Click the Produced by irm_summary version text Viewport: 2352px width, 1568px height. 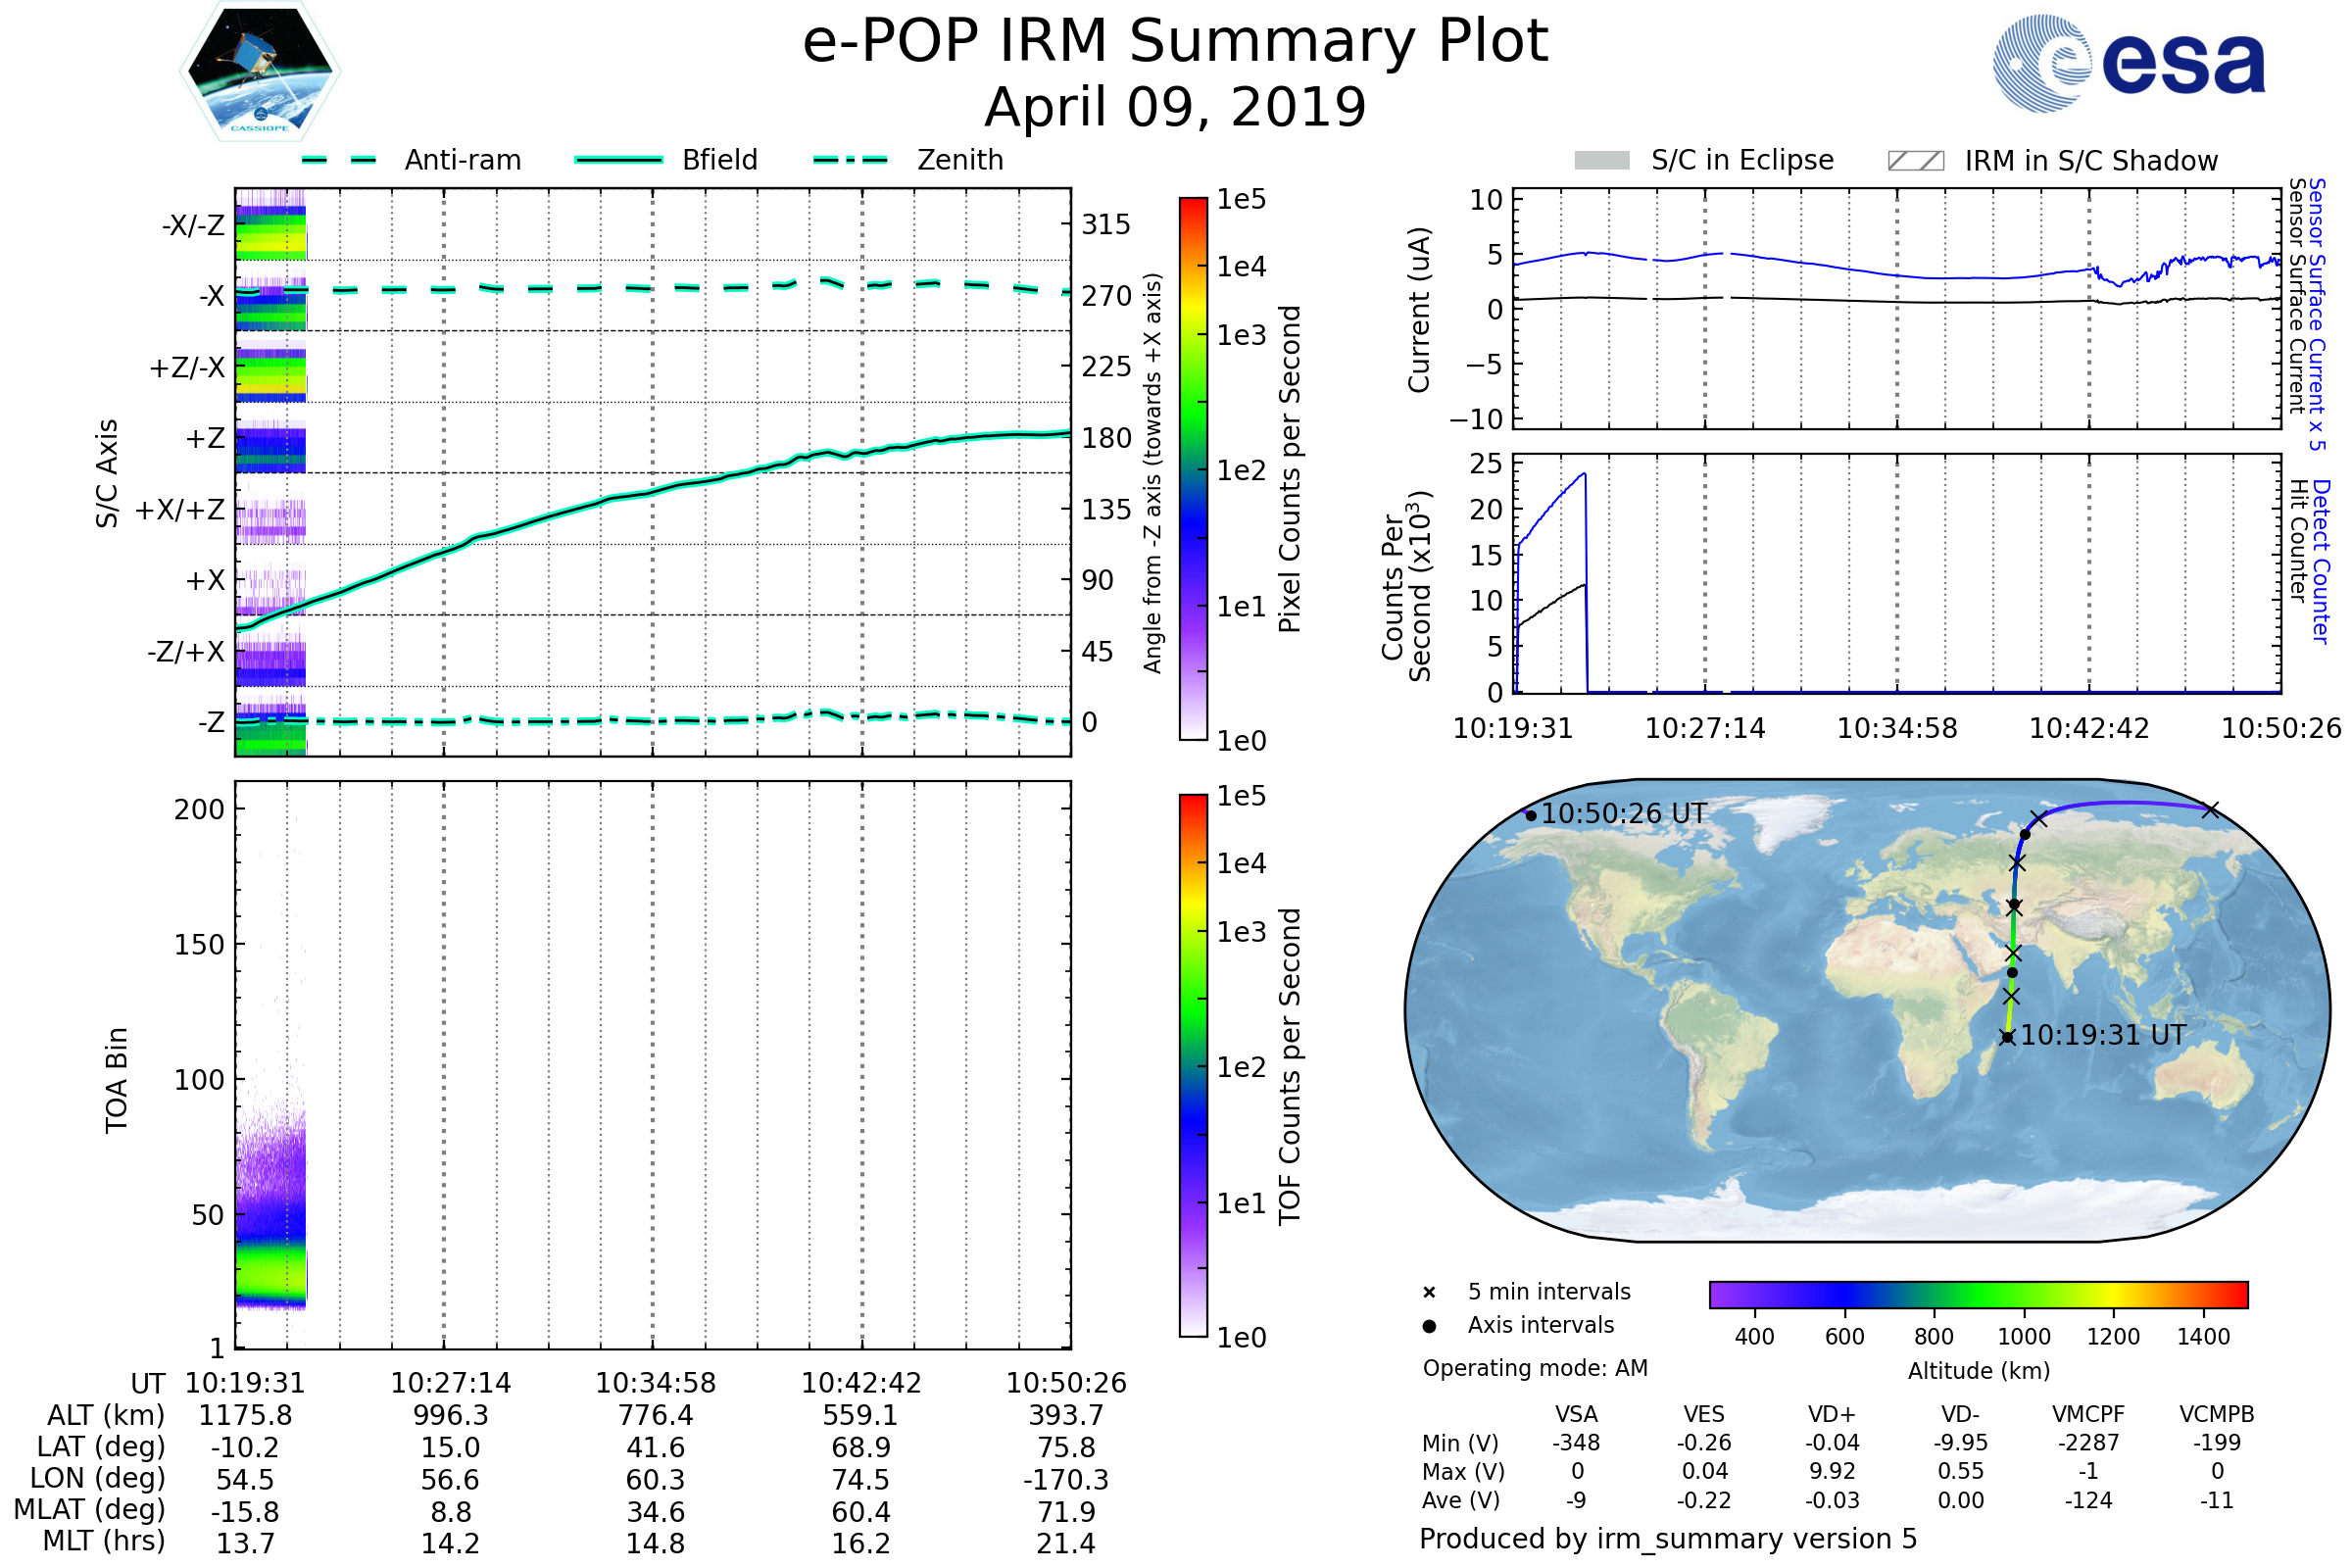click(x=1667, y=1538)
